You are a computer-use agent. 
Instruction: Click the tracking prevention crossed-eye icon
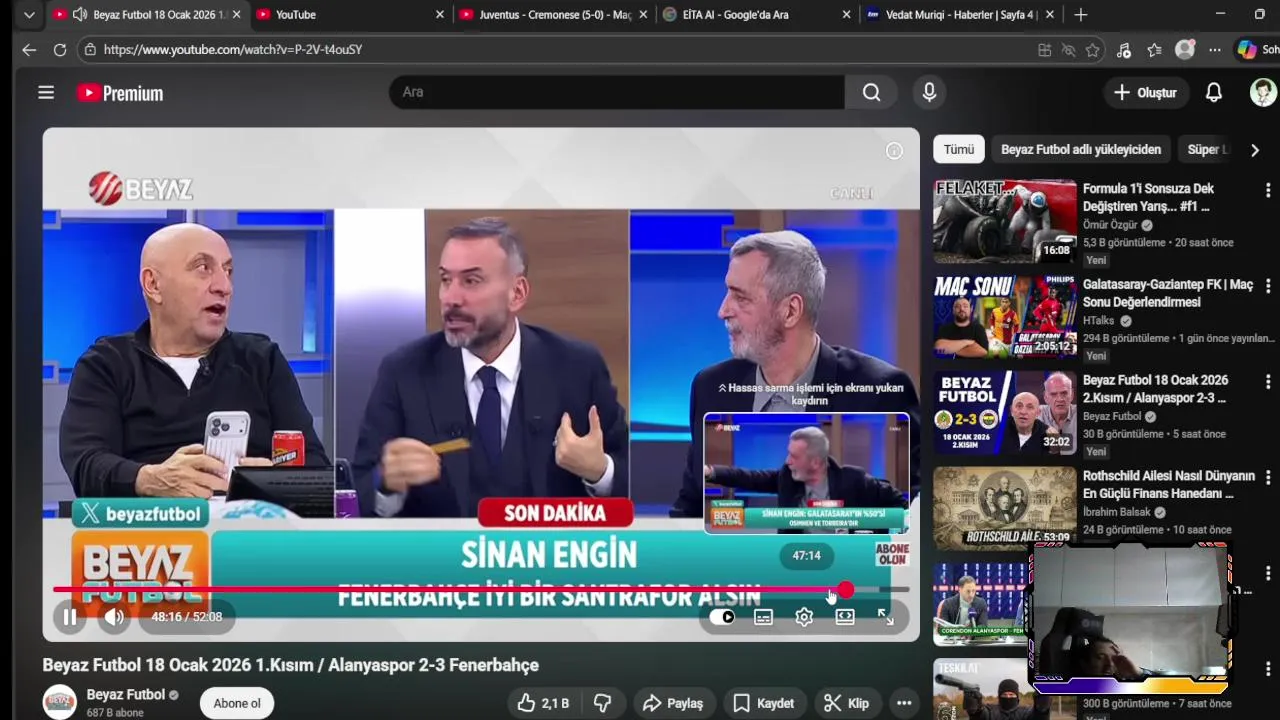1068,50
